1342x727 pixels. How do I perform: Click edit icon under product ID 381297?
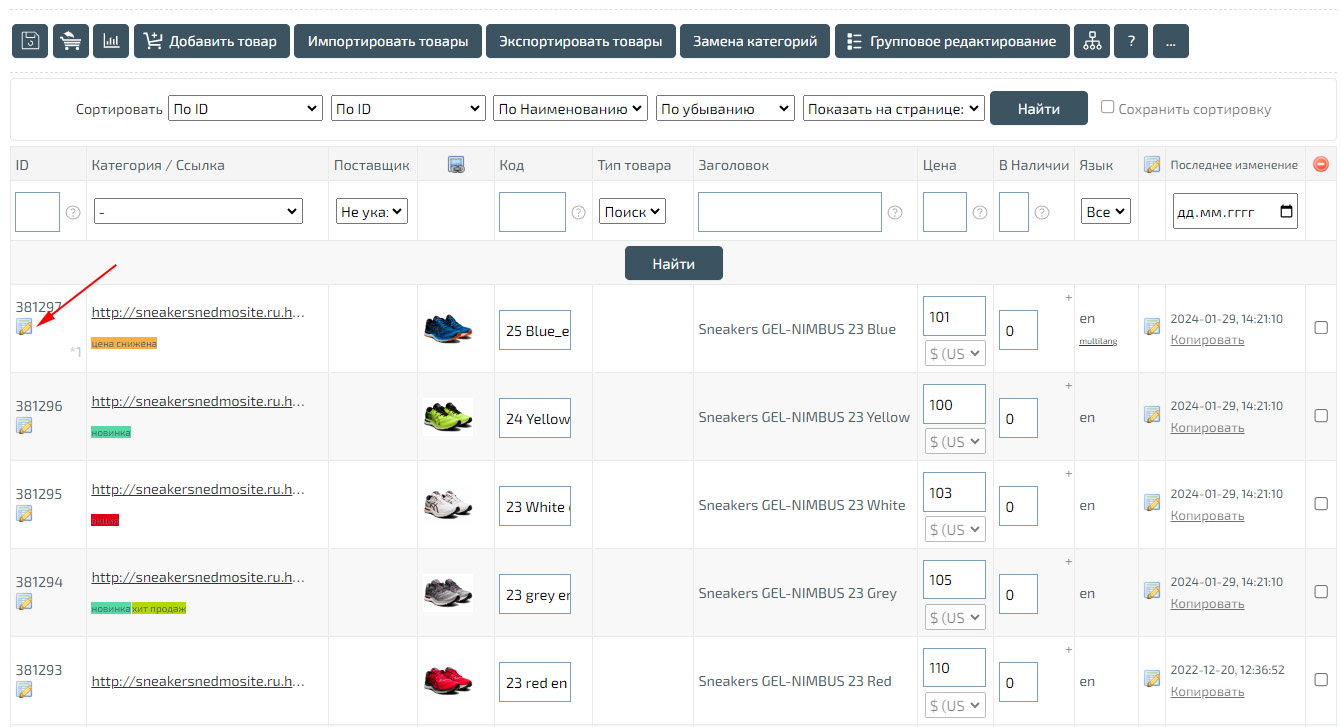[x=24, y=326]
